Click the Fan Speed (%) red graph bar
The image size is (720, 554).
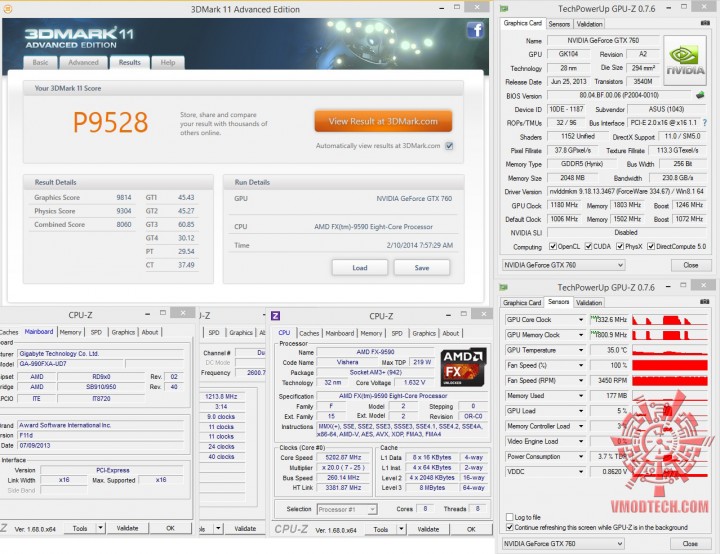click(x=669, y=365)
